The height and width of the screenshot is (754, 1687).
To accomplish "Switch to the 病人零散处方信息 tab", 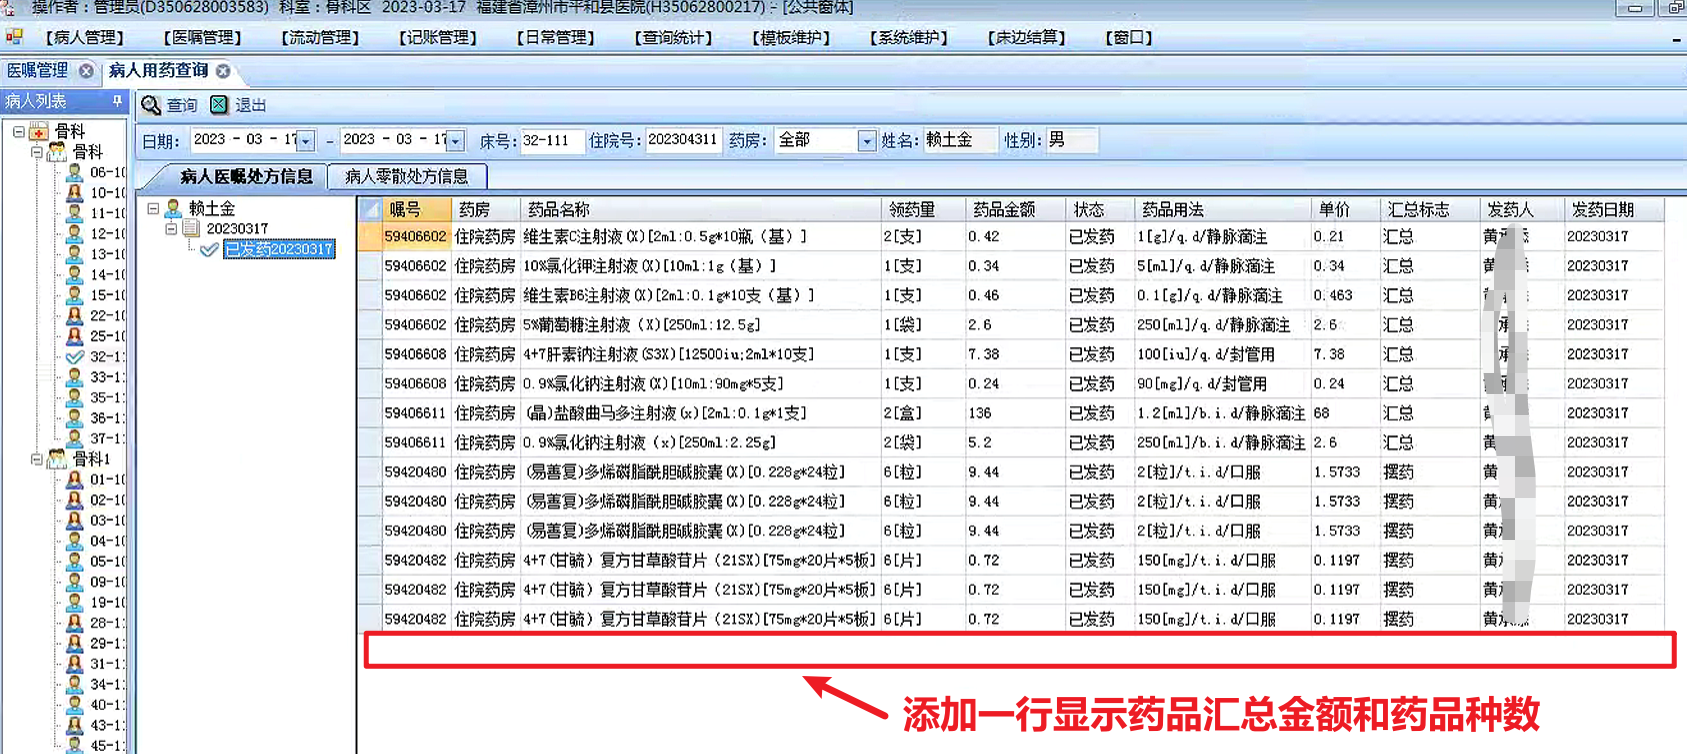I will click(x=406, y=176).
